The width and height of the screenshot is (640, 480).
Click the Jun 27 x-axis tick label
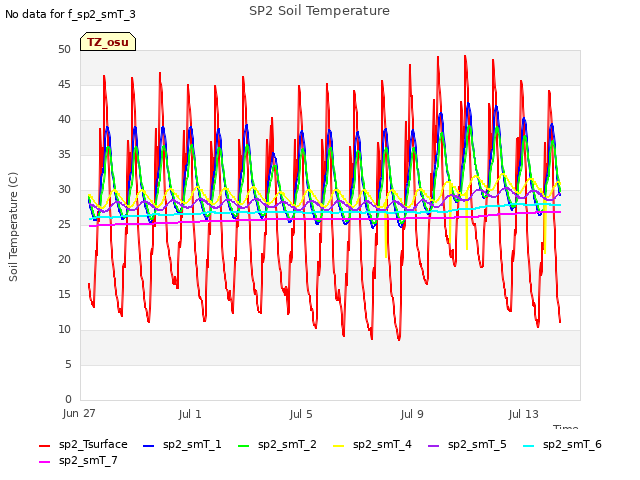[79, 414]
